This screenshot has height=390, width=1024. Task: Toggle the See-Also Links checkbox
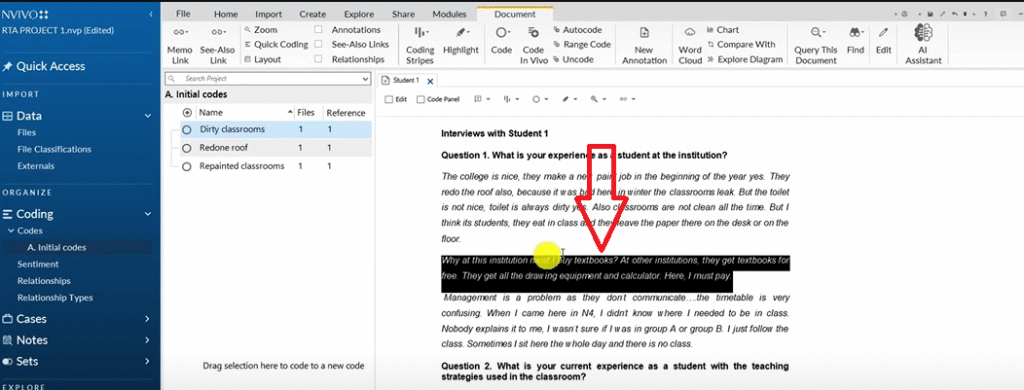[x=318, y=44]
